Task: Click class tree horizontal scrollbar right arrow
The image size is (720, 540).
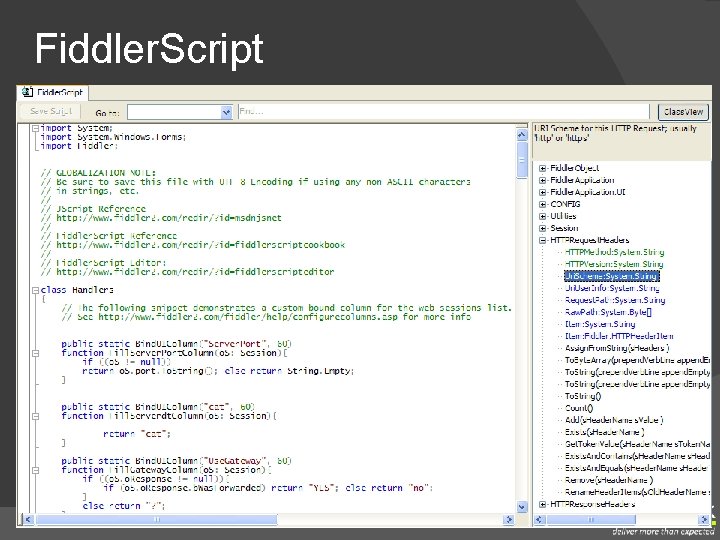Action: pos(705,519)
